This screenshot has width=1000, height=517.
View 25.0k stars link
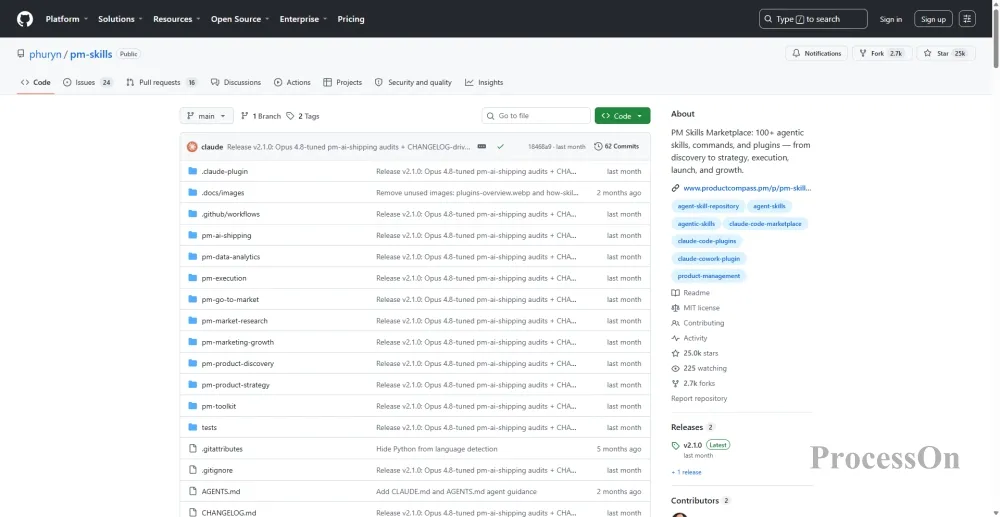(x=695, y=353)
